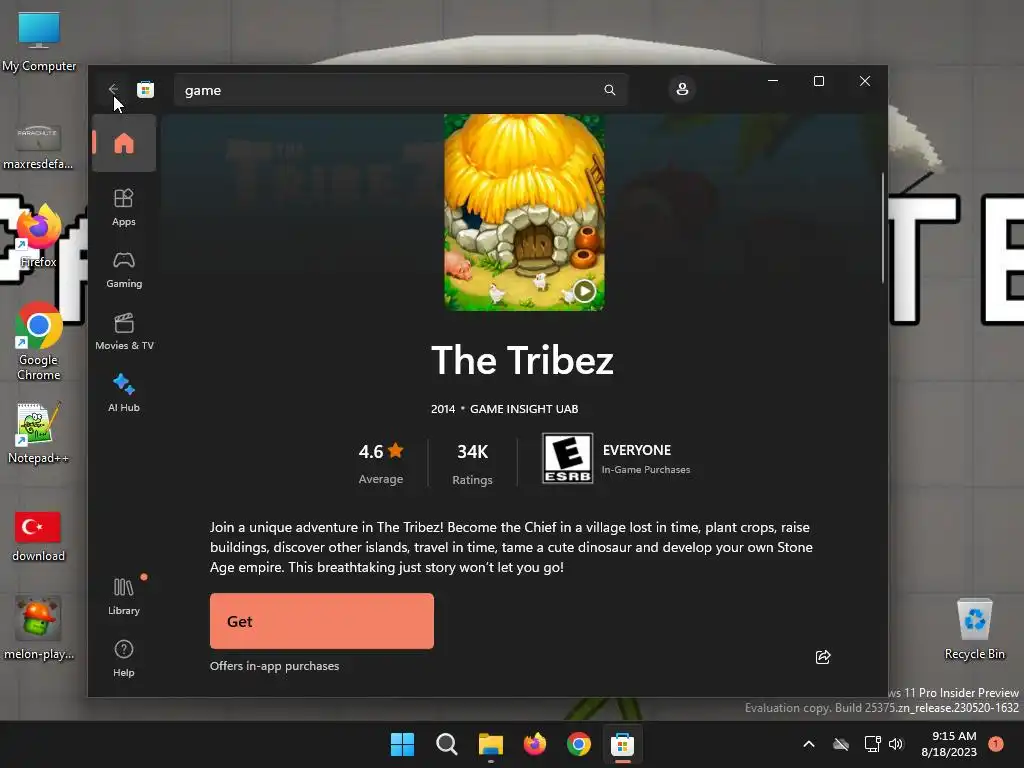Click the 34K Ratings count
Image resolution: width=1024 pixels, height=768 pixels.
pos(472,463)
